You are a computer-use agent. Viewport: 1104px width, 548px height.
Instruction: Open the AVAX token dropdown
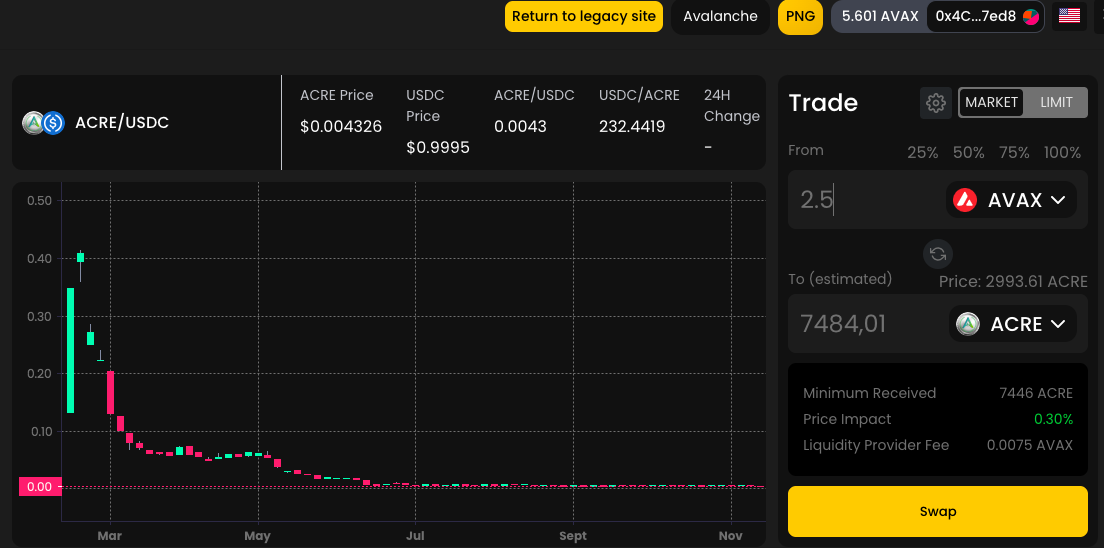[x=1011, y=200]
